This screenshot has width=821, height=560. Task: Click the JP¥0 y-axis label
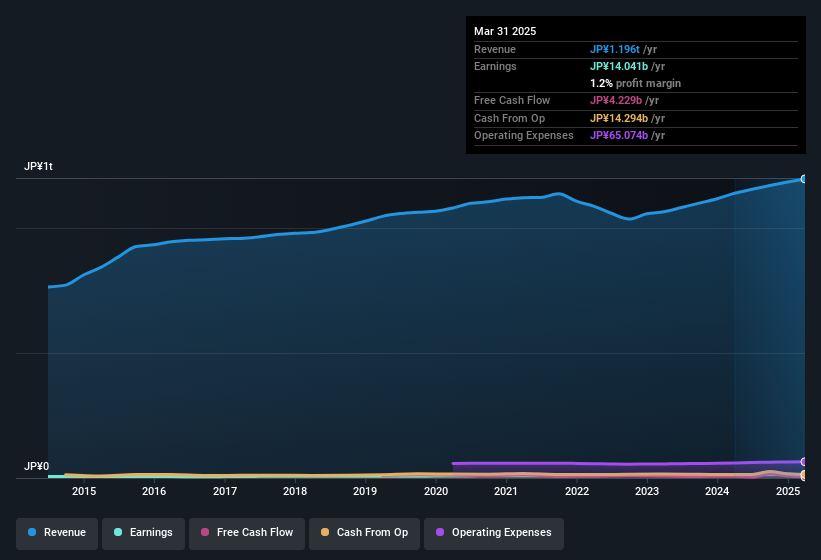pos(37,466)
